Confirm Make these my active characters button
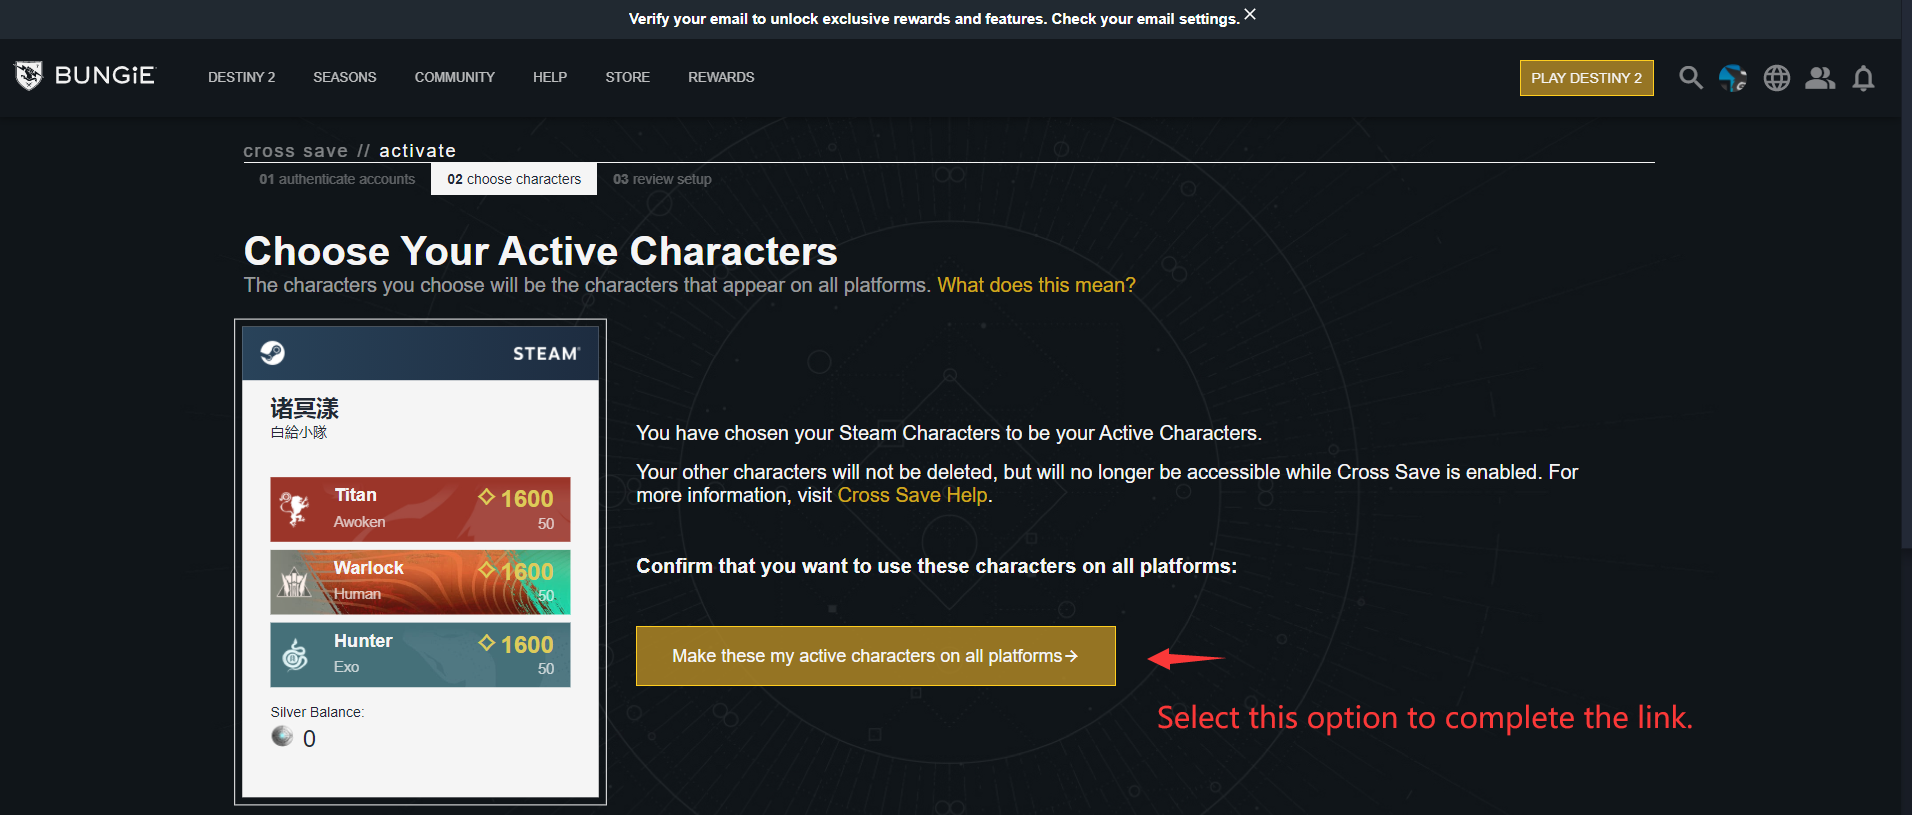This screenshot has width=1912, height=815. [x=875, y=656]
